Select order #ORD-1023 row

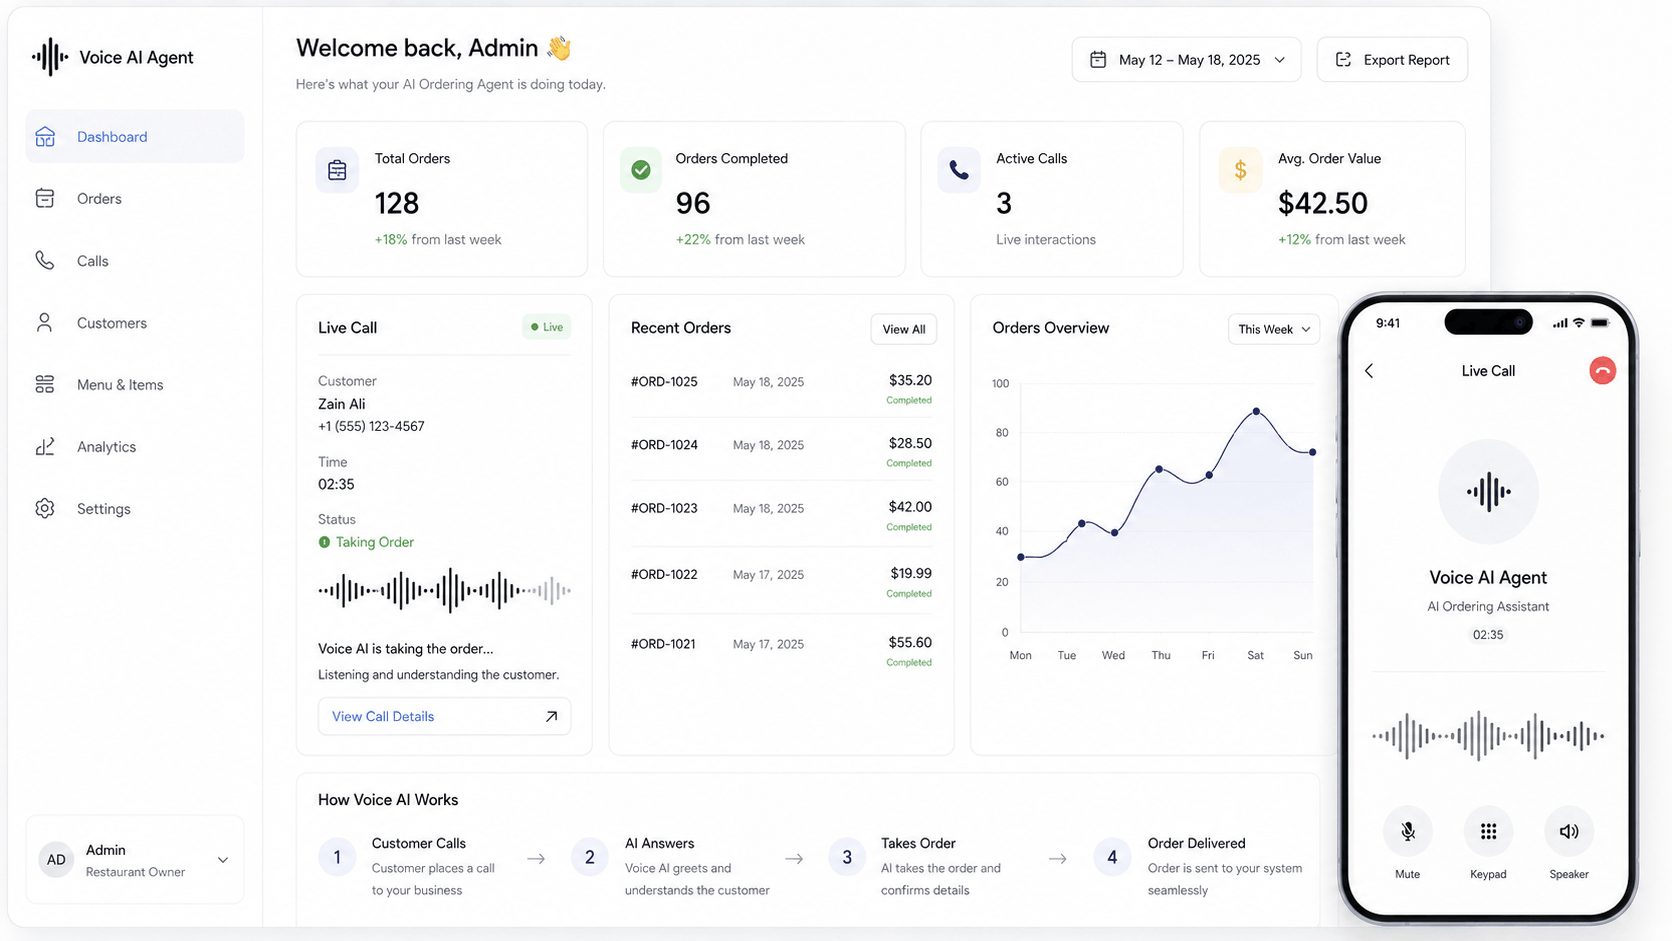[x=781, y=514]
